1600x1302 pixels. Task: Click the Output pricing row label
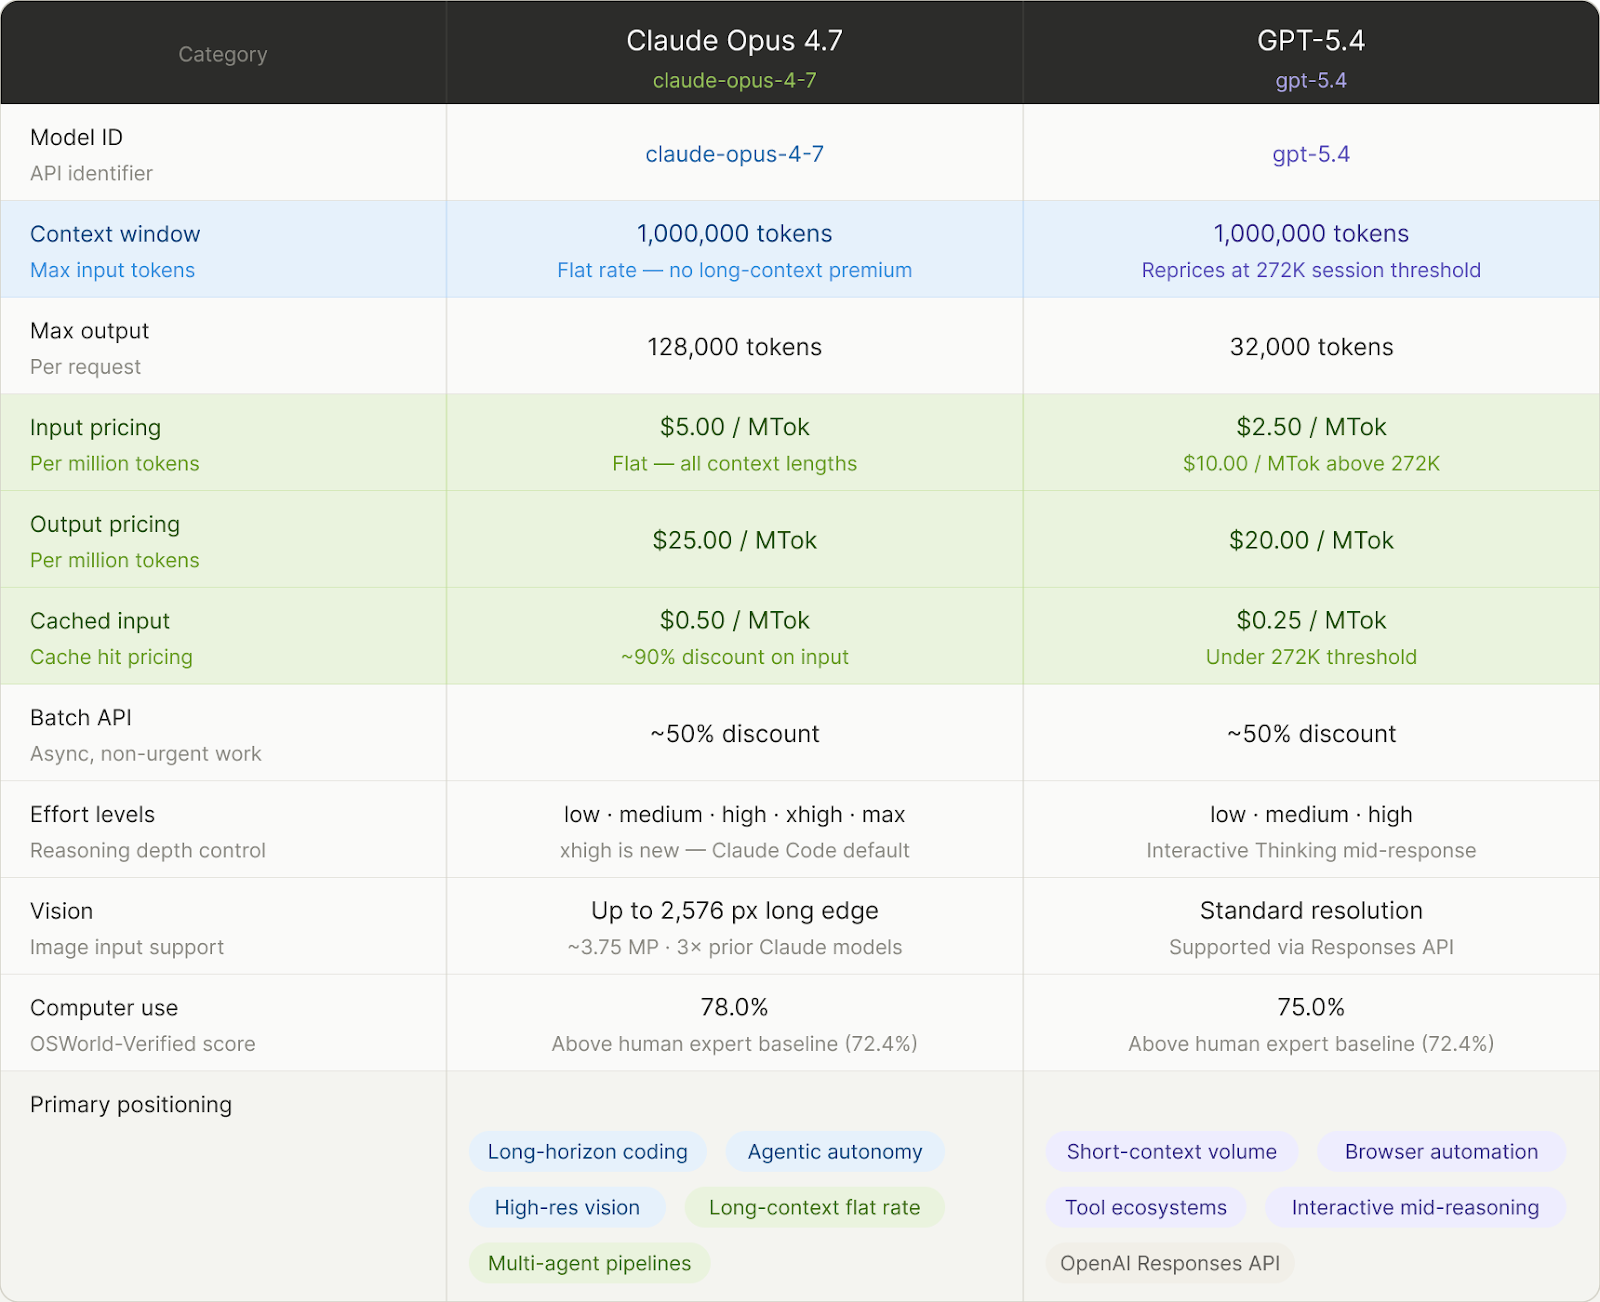click(105, 524)
